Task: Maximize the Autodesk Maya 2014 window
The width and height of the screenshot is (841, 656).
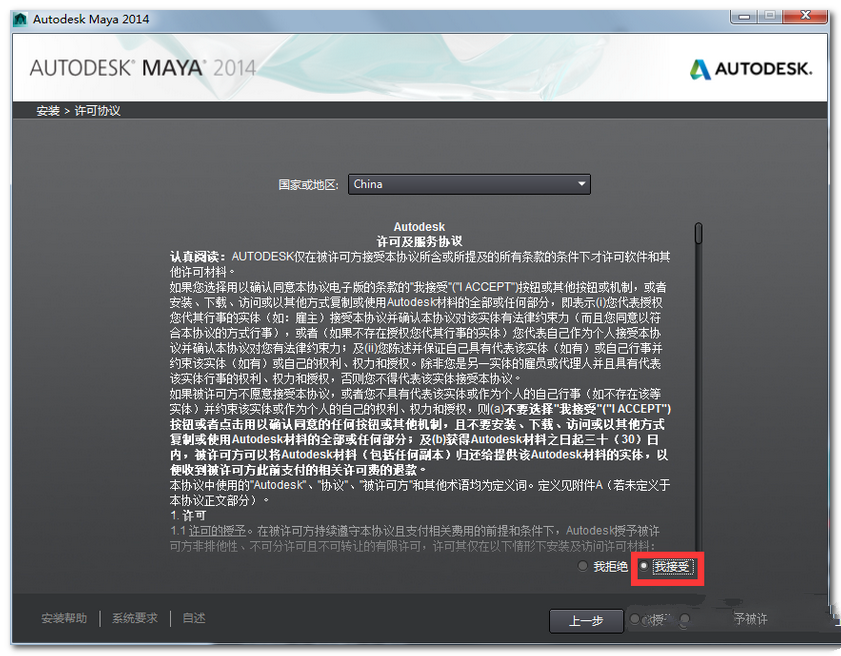Action: [770, 16]
